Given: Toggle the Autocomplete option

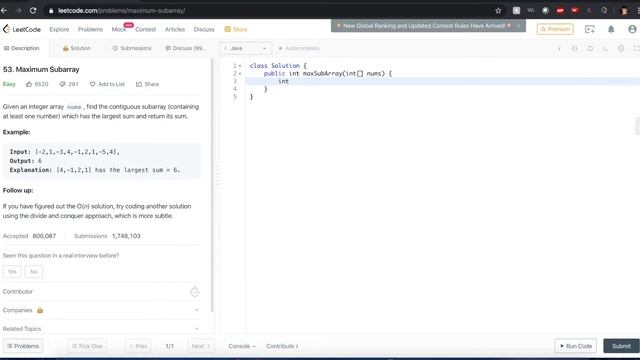Looking at the screenshot, I should [299, 48].
